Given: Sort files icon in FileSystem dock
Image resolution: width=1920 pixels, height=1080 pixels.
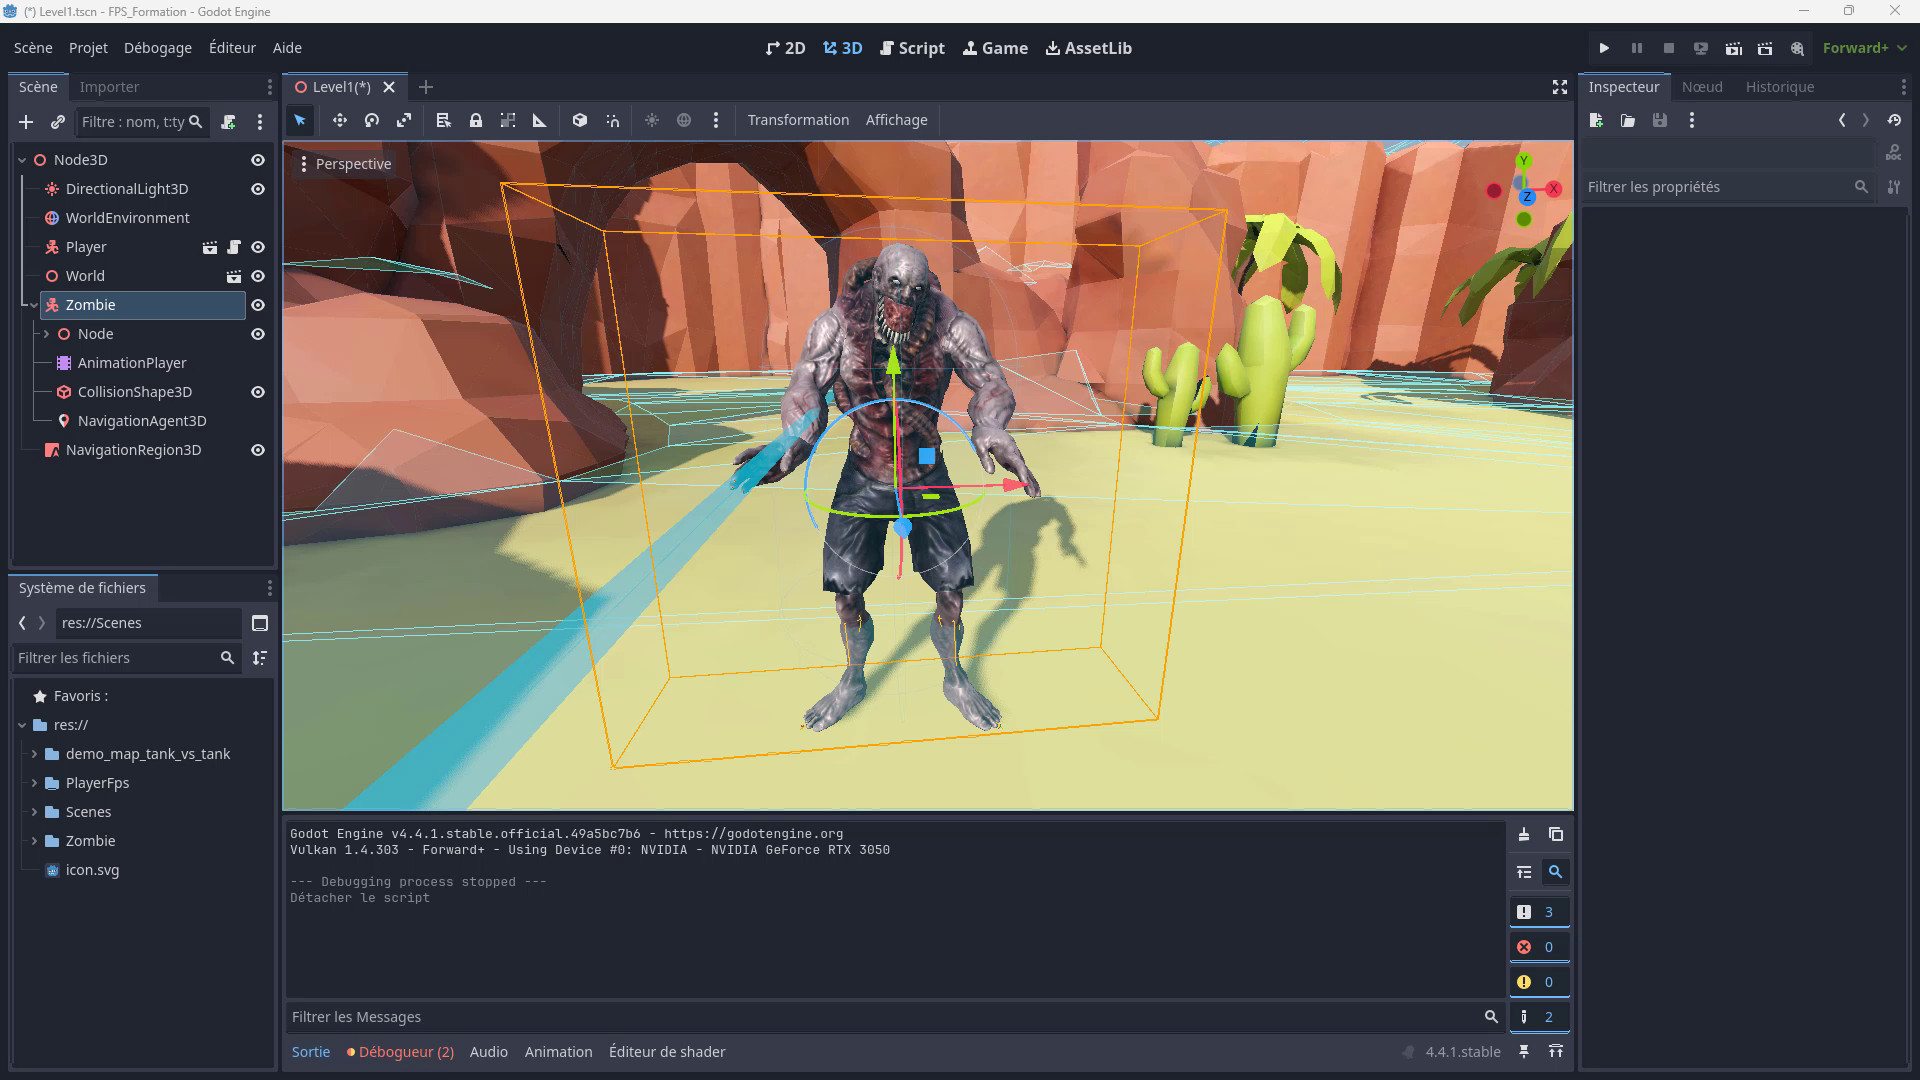Looking at the screenshot, I should 260,658.
